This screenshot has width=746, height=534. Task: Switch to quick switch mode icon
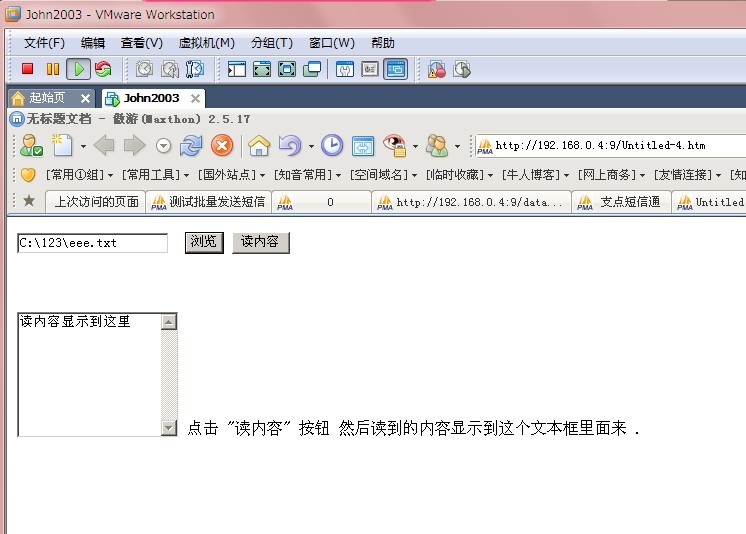[x=262, y=69]
